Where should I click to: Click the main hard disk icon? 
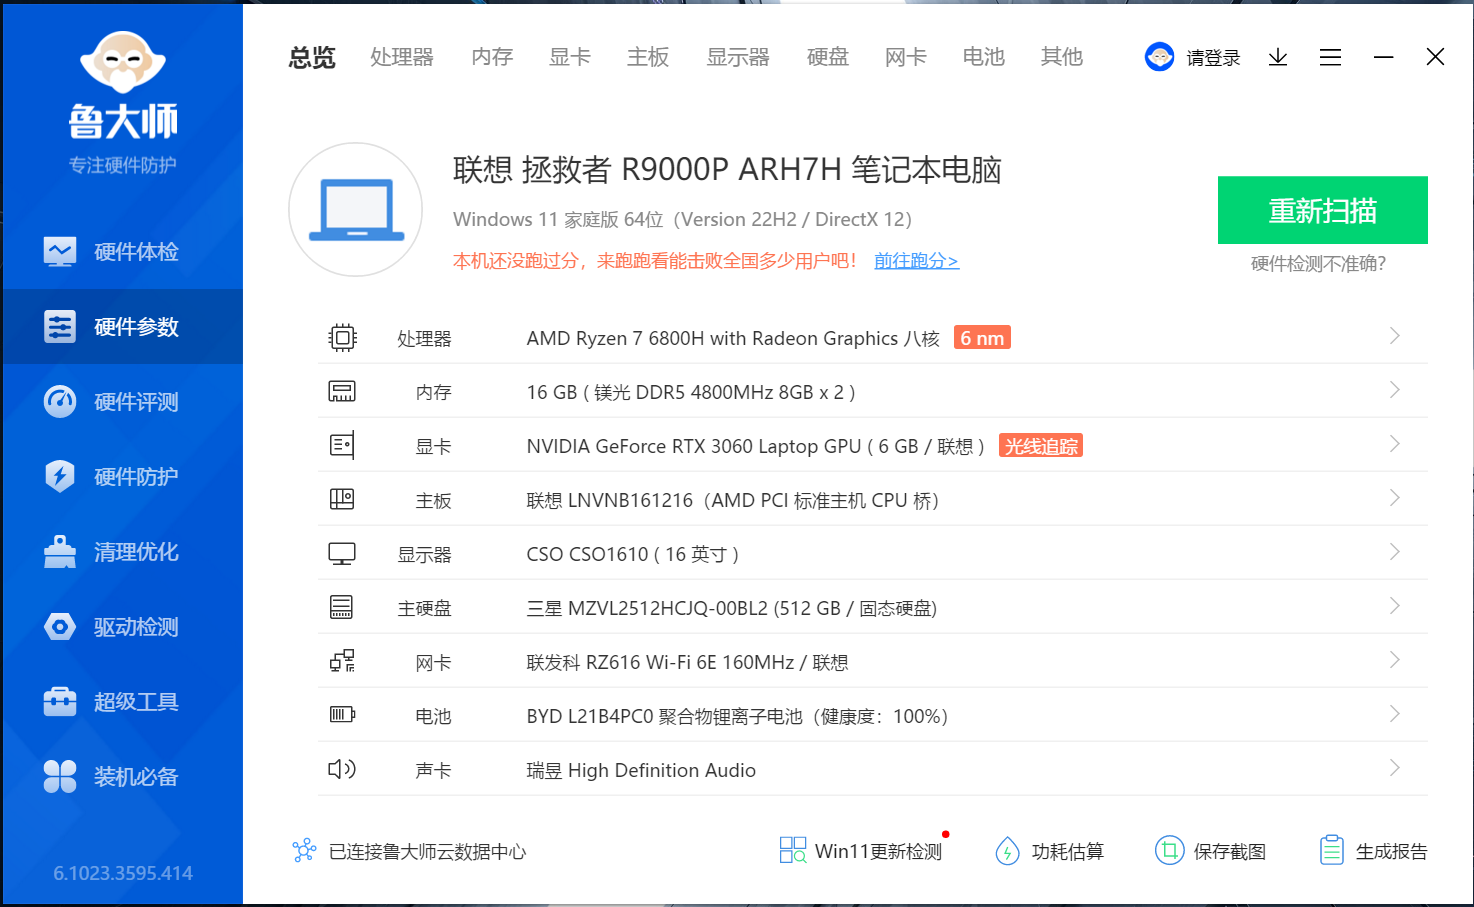342,607
